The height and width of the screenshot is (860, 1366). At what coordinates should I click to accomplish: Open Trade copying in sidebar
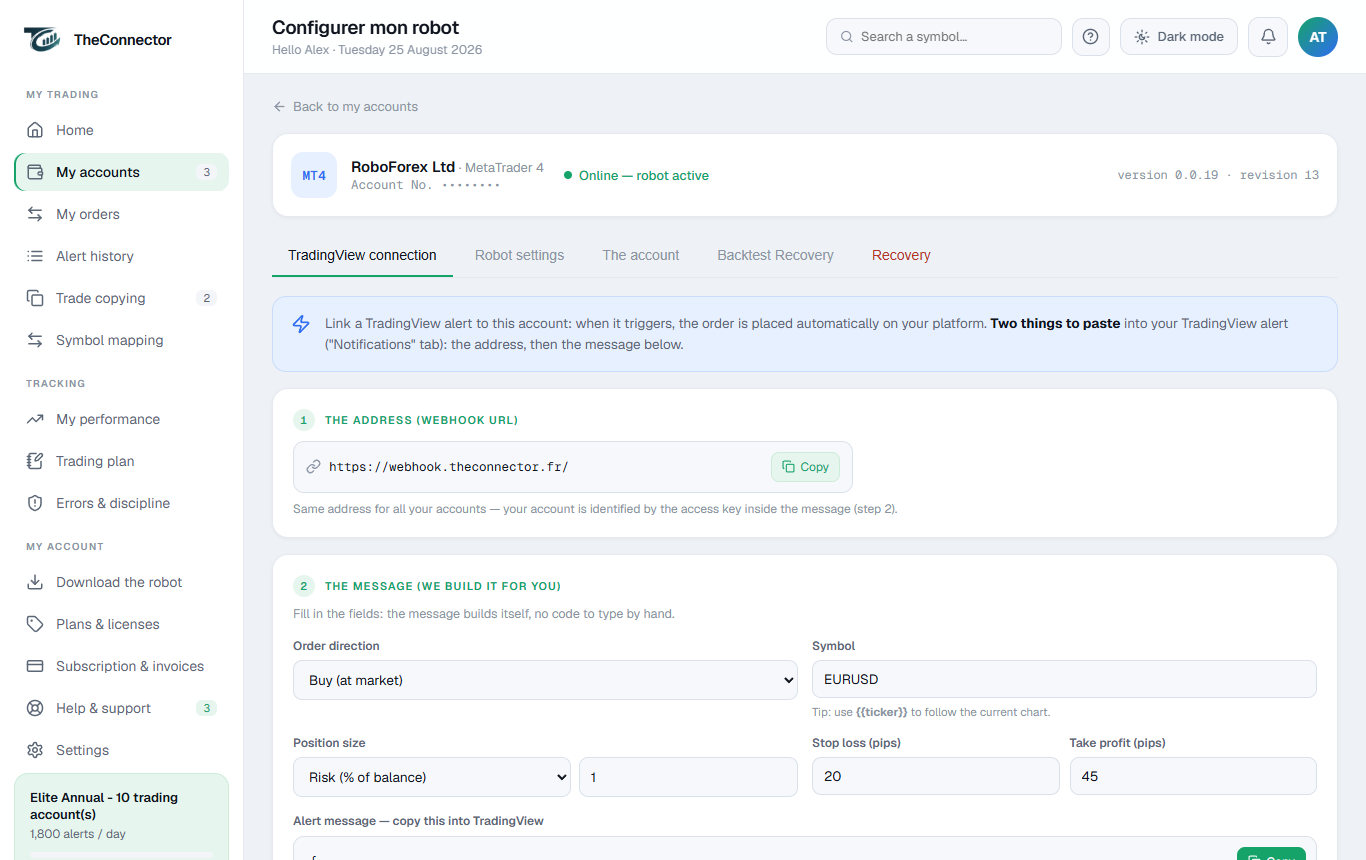tap(121, 298)
